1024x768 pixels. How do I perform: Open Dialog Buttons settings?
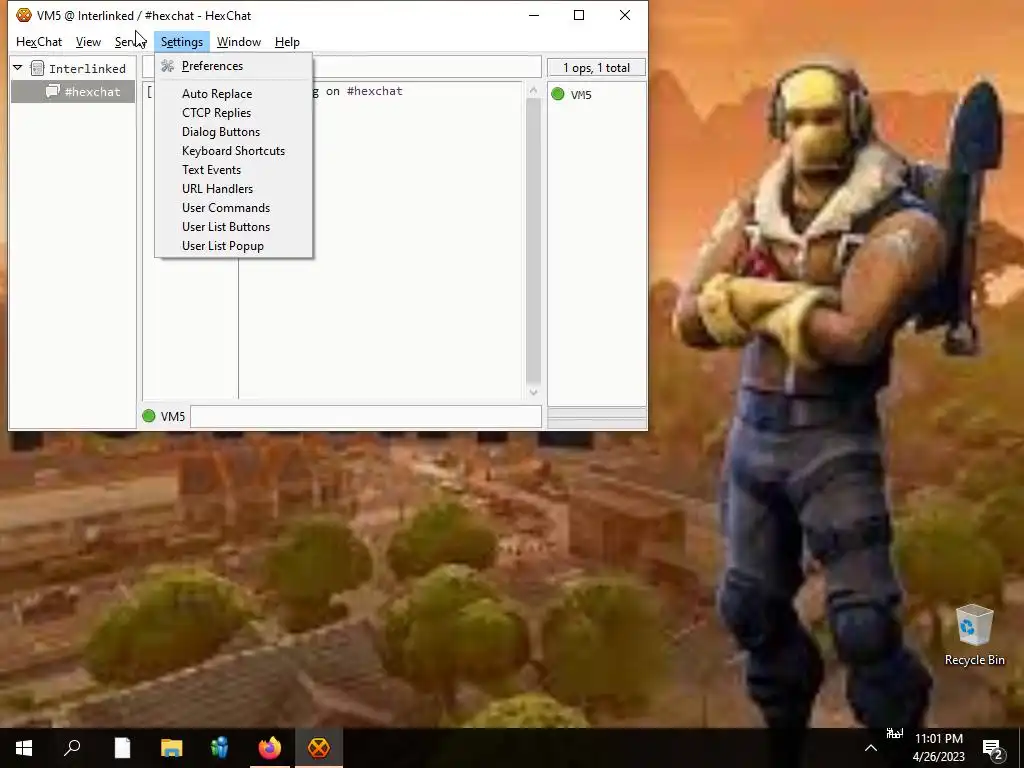(221, 132)
